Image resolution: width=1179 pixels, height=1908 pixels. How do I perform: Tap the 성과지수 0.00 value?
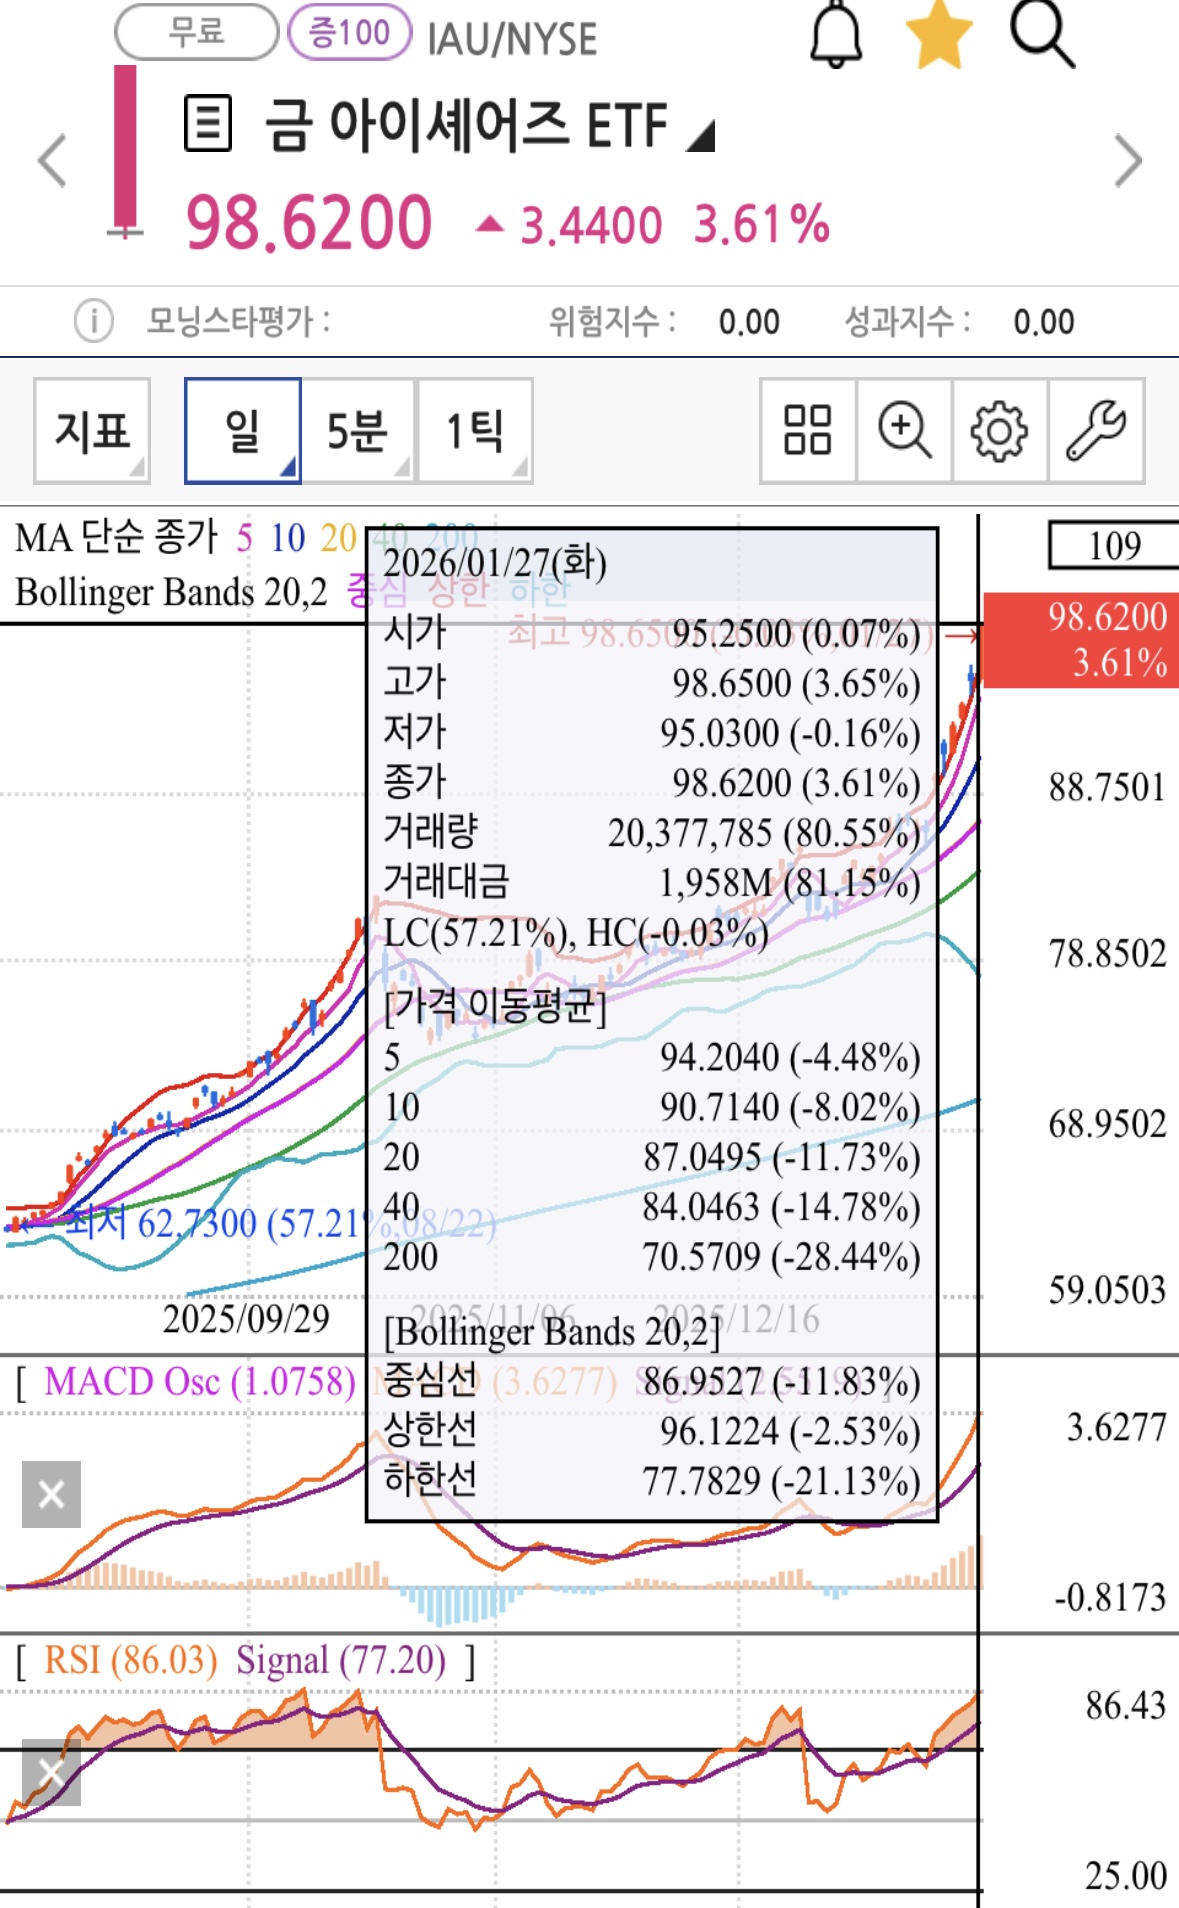[1044, 322]
